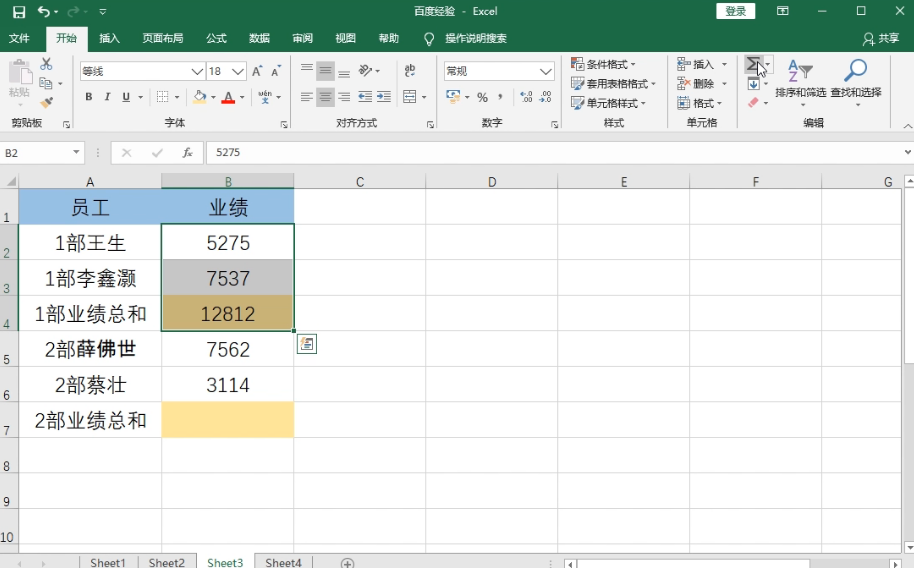Image resolution: width=914 pixels, height=568 pixels.
Task: Click the Undo arrow icon
Action: tap(44, 12)
